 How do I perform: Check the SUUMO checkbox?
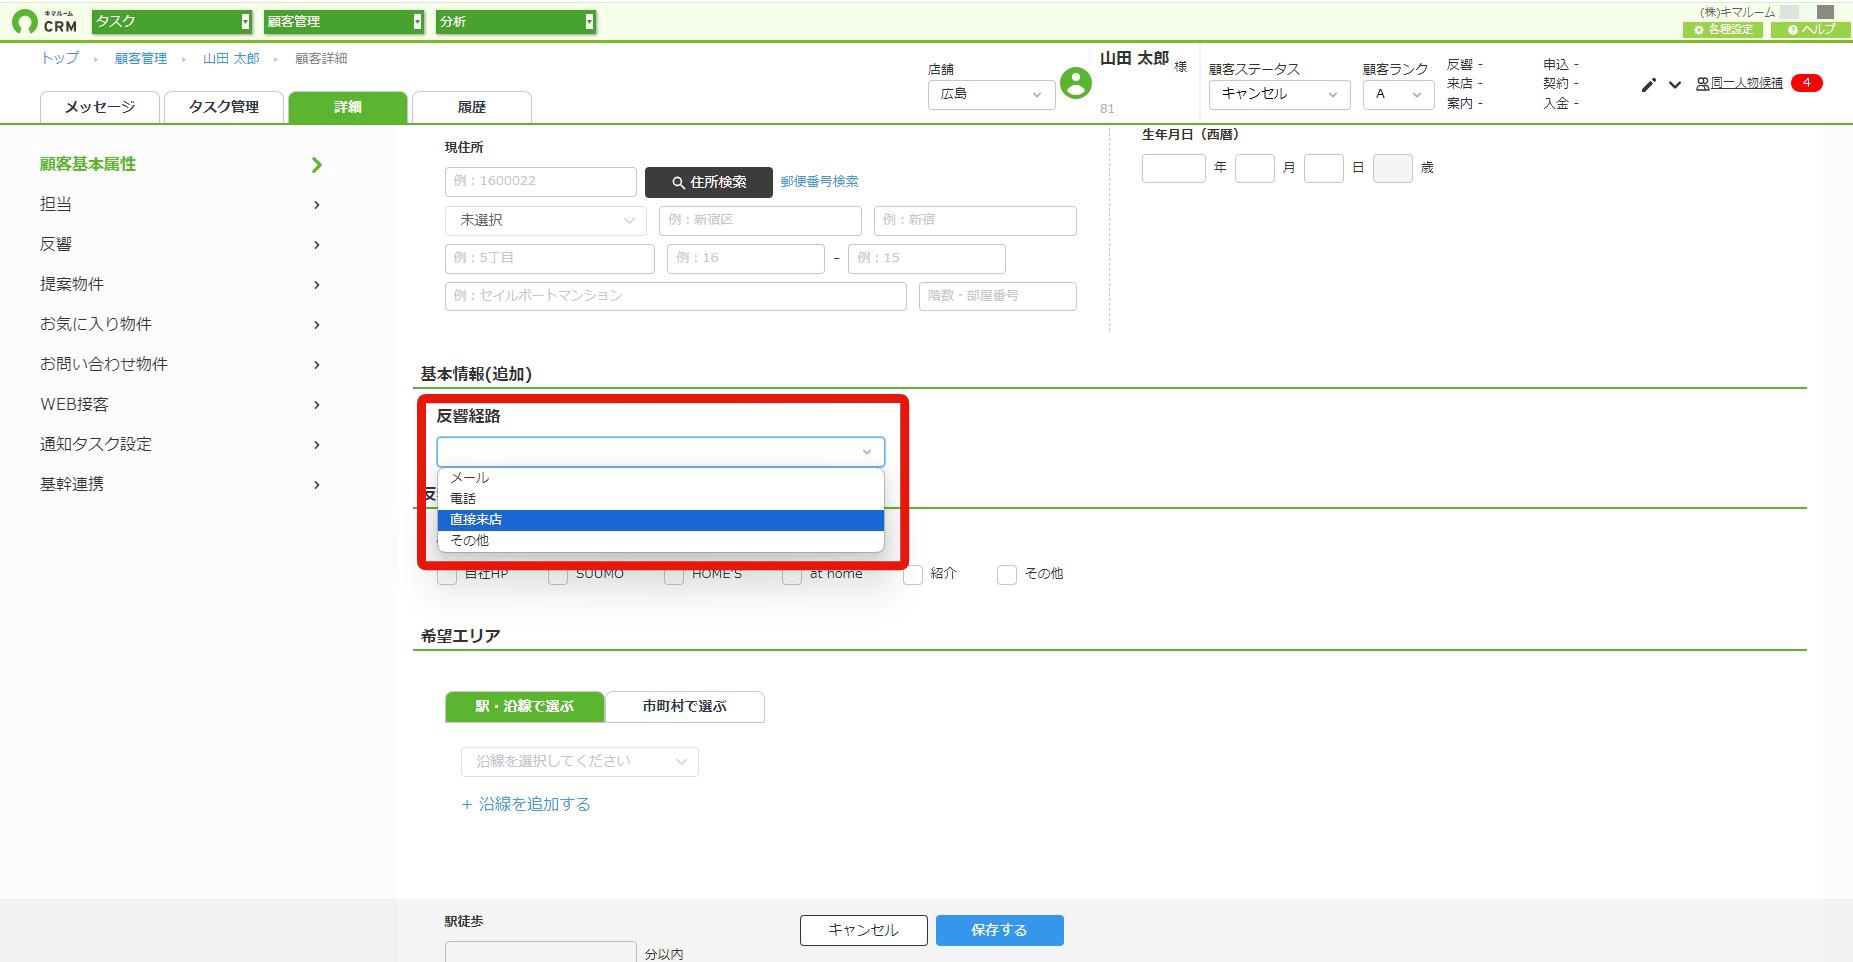(x=558, y=575)
